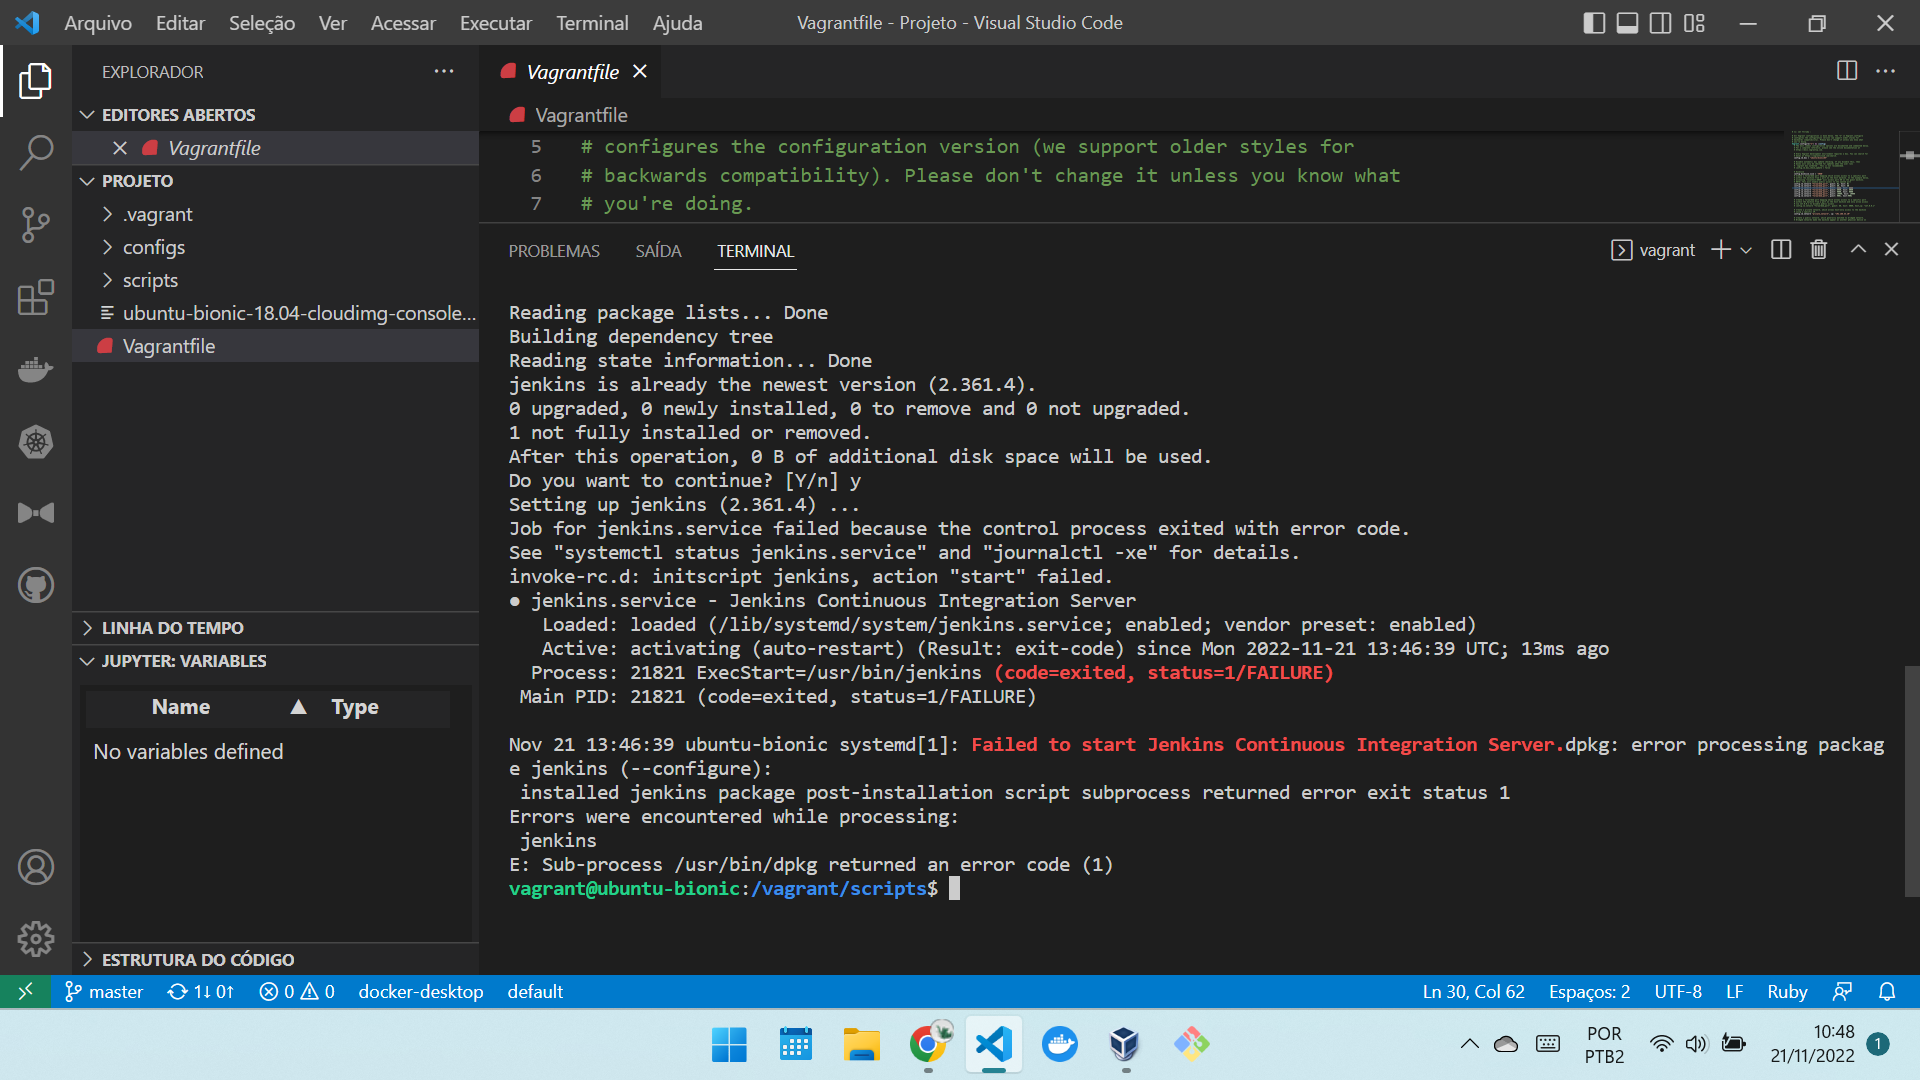Open Google Chrome from taskbar
1920x1080 pixels.
tap(928, 1044)
